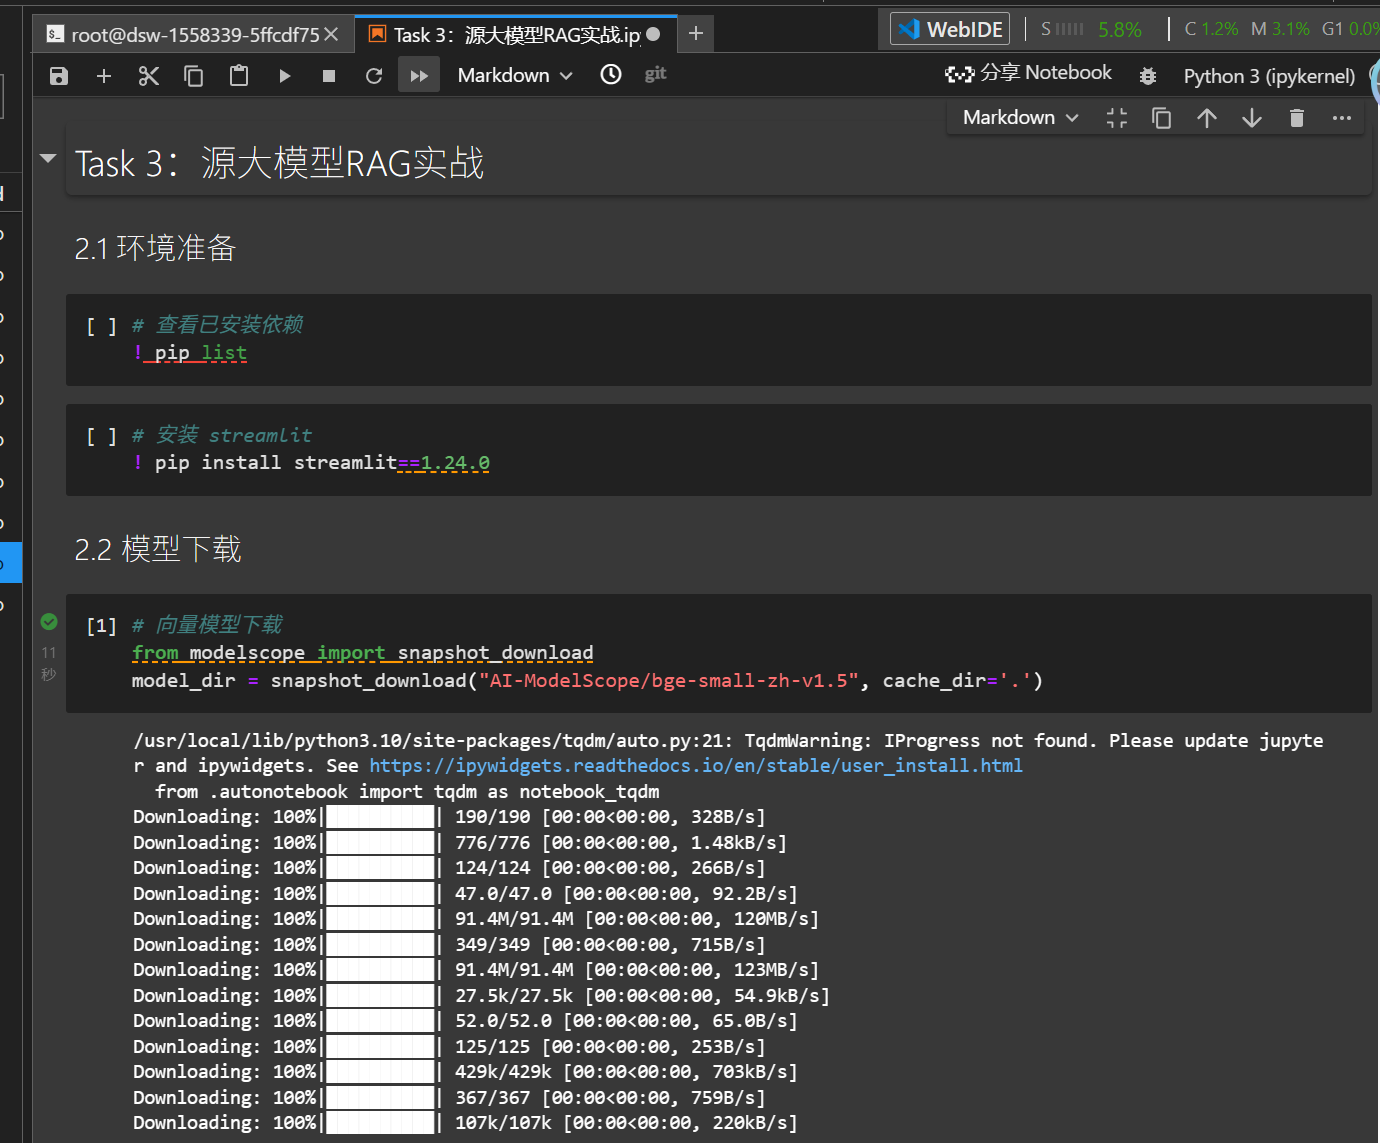This screenshot has width=1380, height=1143.
Task: Copy selected cell using main toolbar copy icon
Action: 194,76
